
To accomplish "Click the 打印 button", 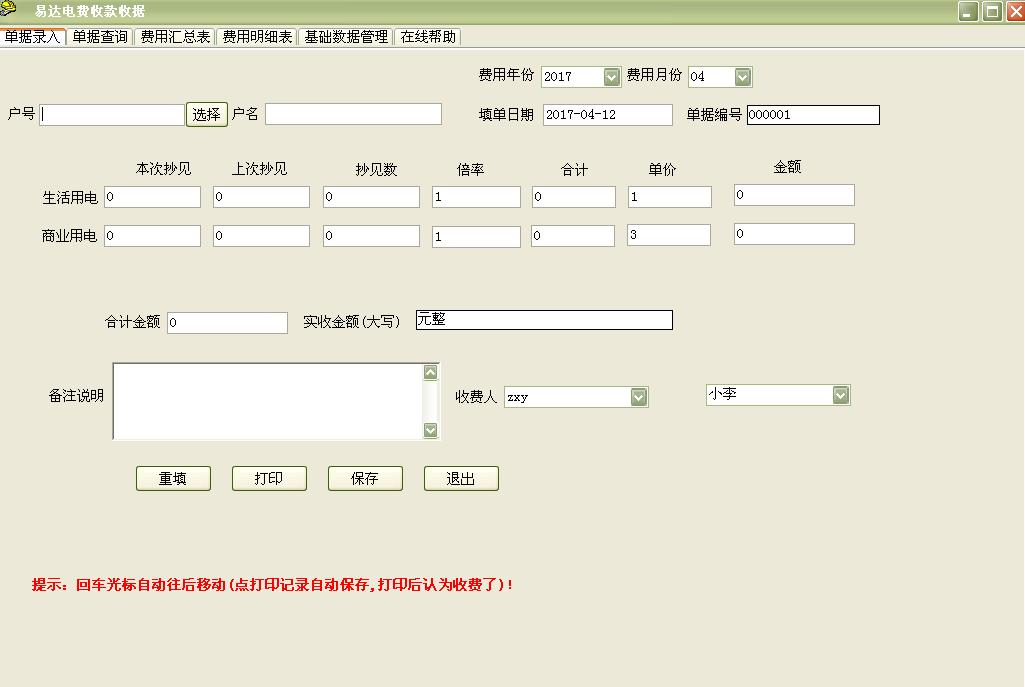I will 268,477.
